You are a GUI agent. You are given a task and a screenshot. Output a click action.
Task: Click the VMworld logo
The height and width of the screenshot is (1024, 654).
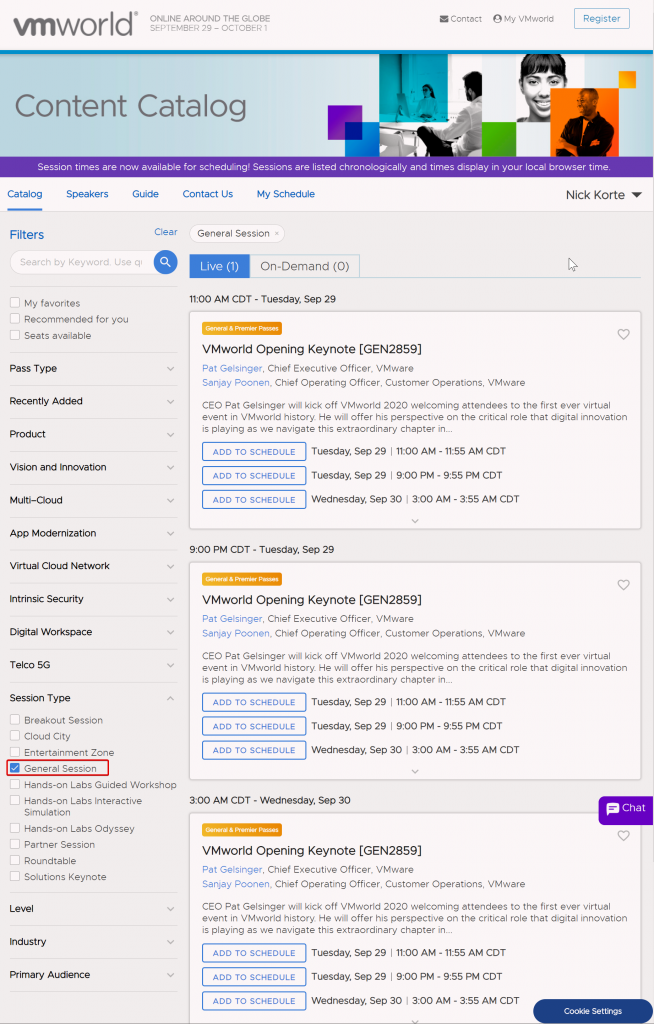point(76,25)
